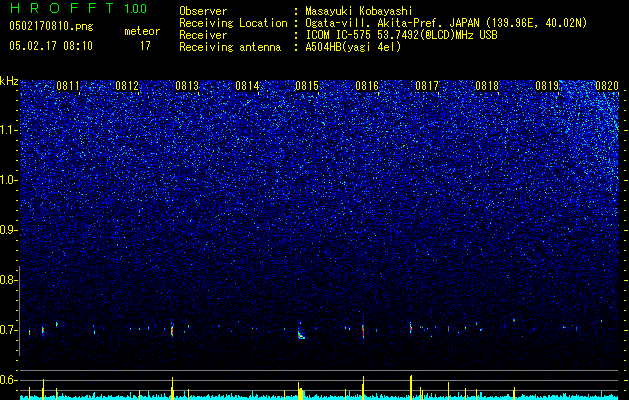Click the kHz axis unit label
629x400 pixels.
(9, 81)
